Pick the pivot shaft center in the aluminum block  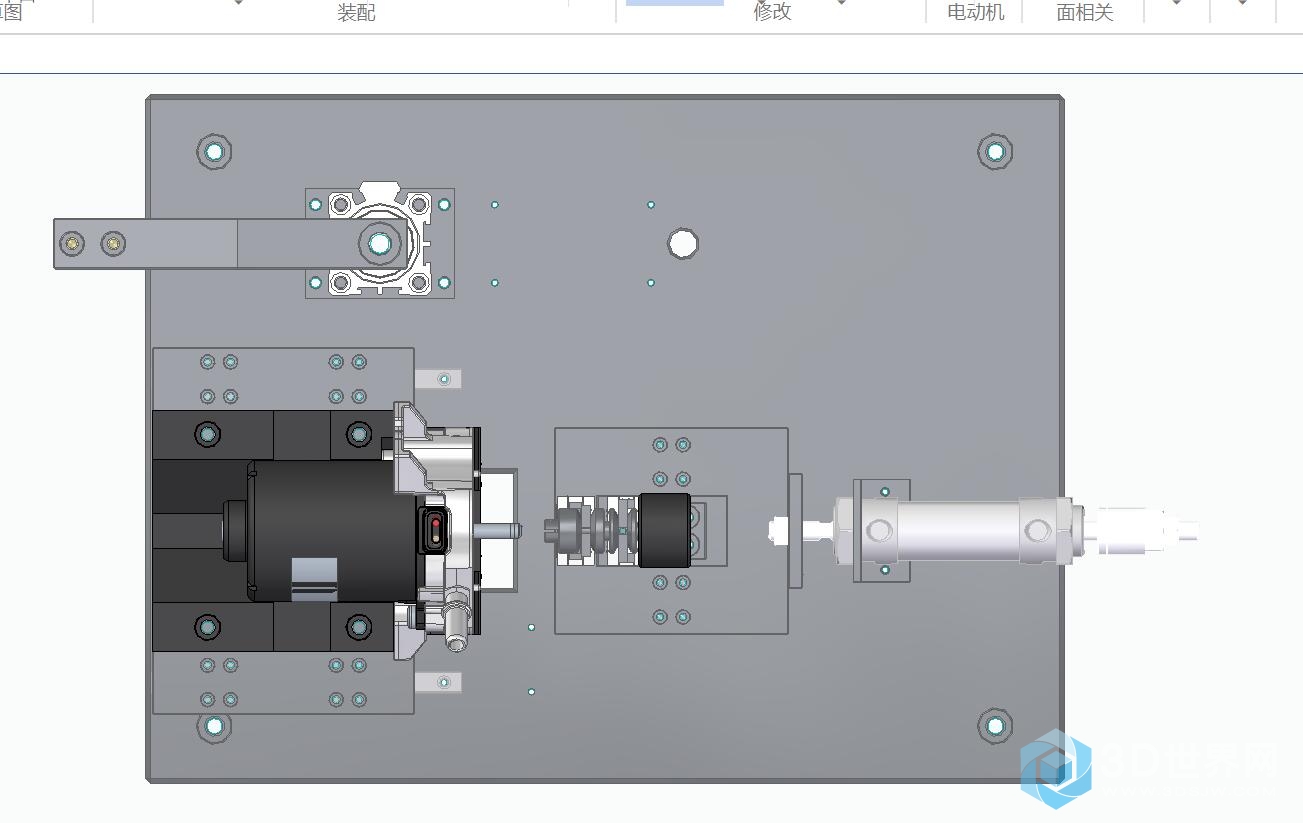point(380,243)
